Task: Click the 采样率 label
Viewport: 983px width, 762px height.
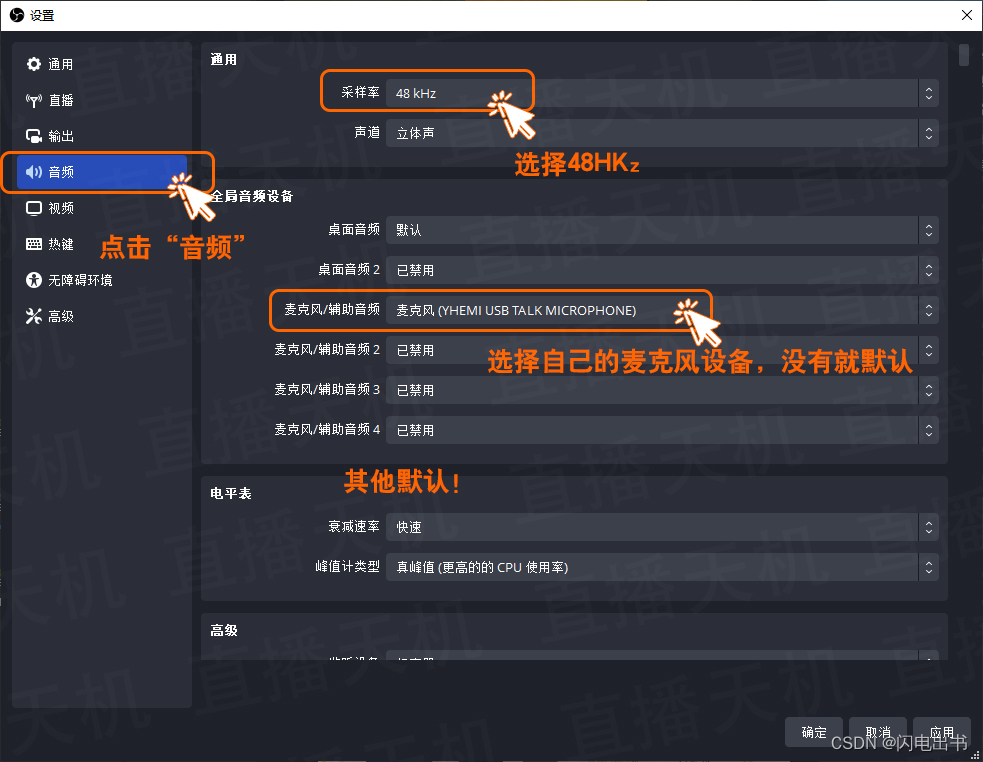Action: click(360, 93)
